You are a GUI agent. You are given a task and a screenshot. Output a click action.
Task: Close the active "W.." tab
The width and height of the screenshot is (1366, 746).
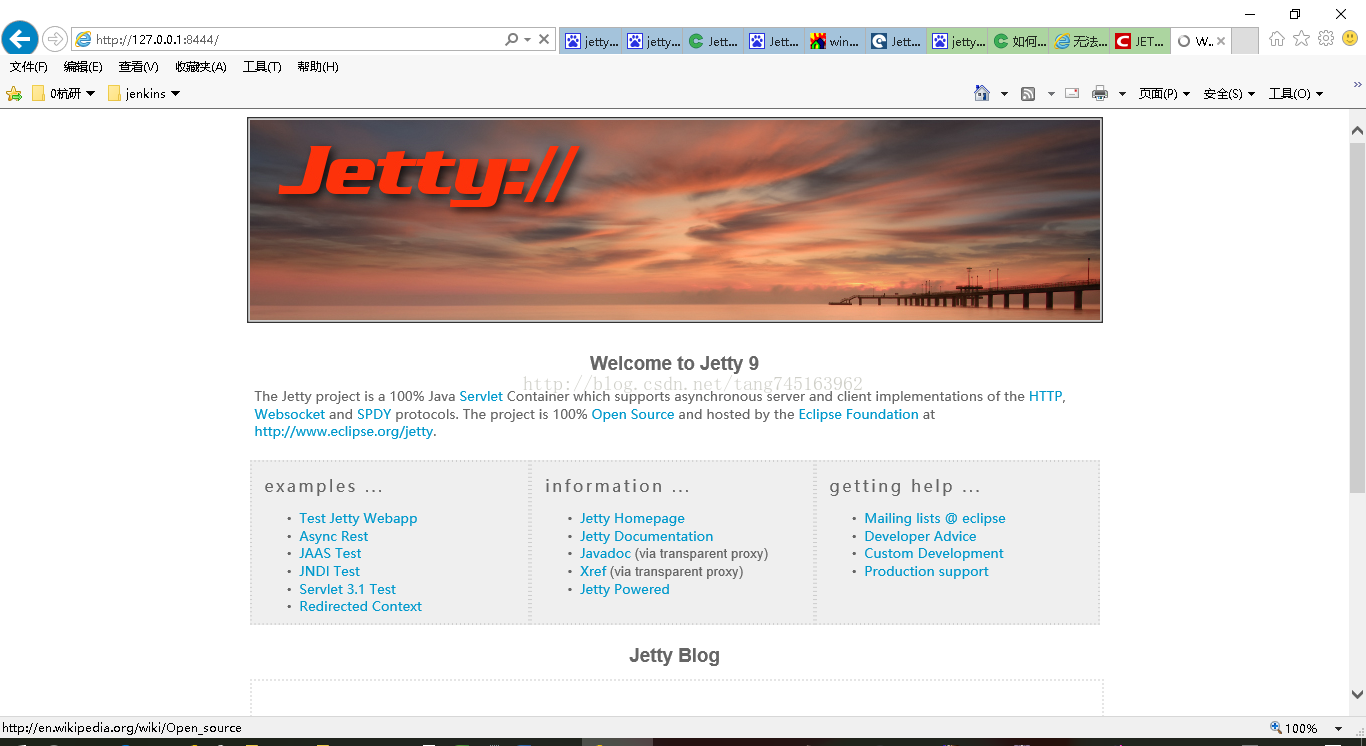coord(1221,41)
